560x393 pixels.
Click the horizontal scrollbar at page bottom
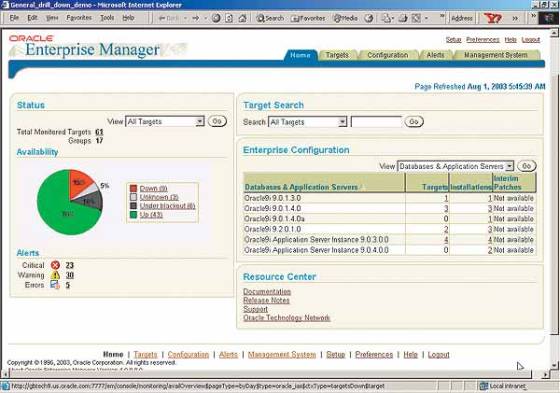(x=270, y=374)
